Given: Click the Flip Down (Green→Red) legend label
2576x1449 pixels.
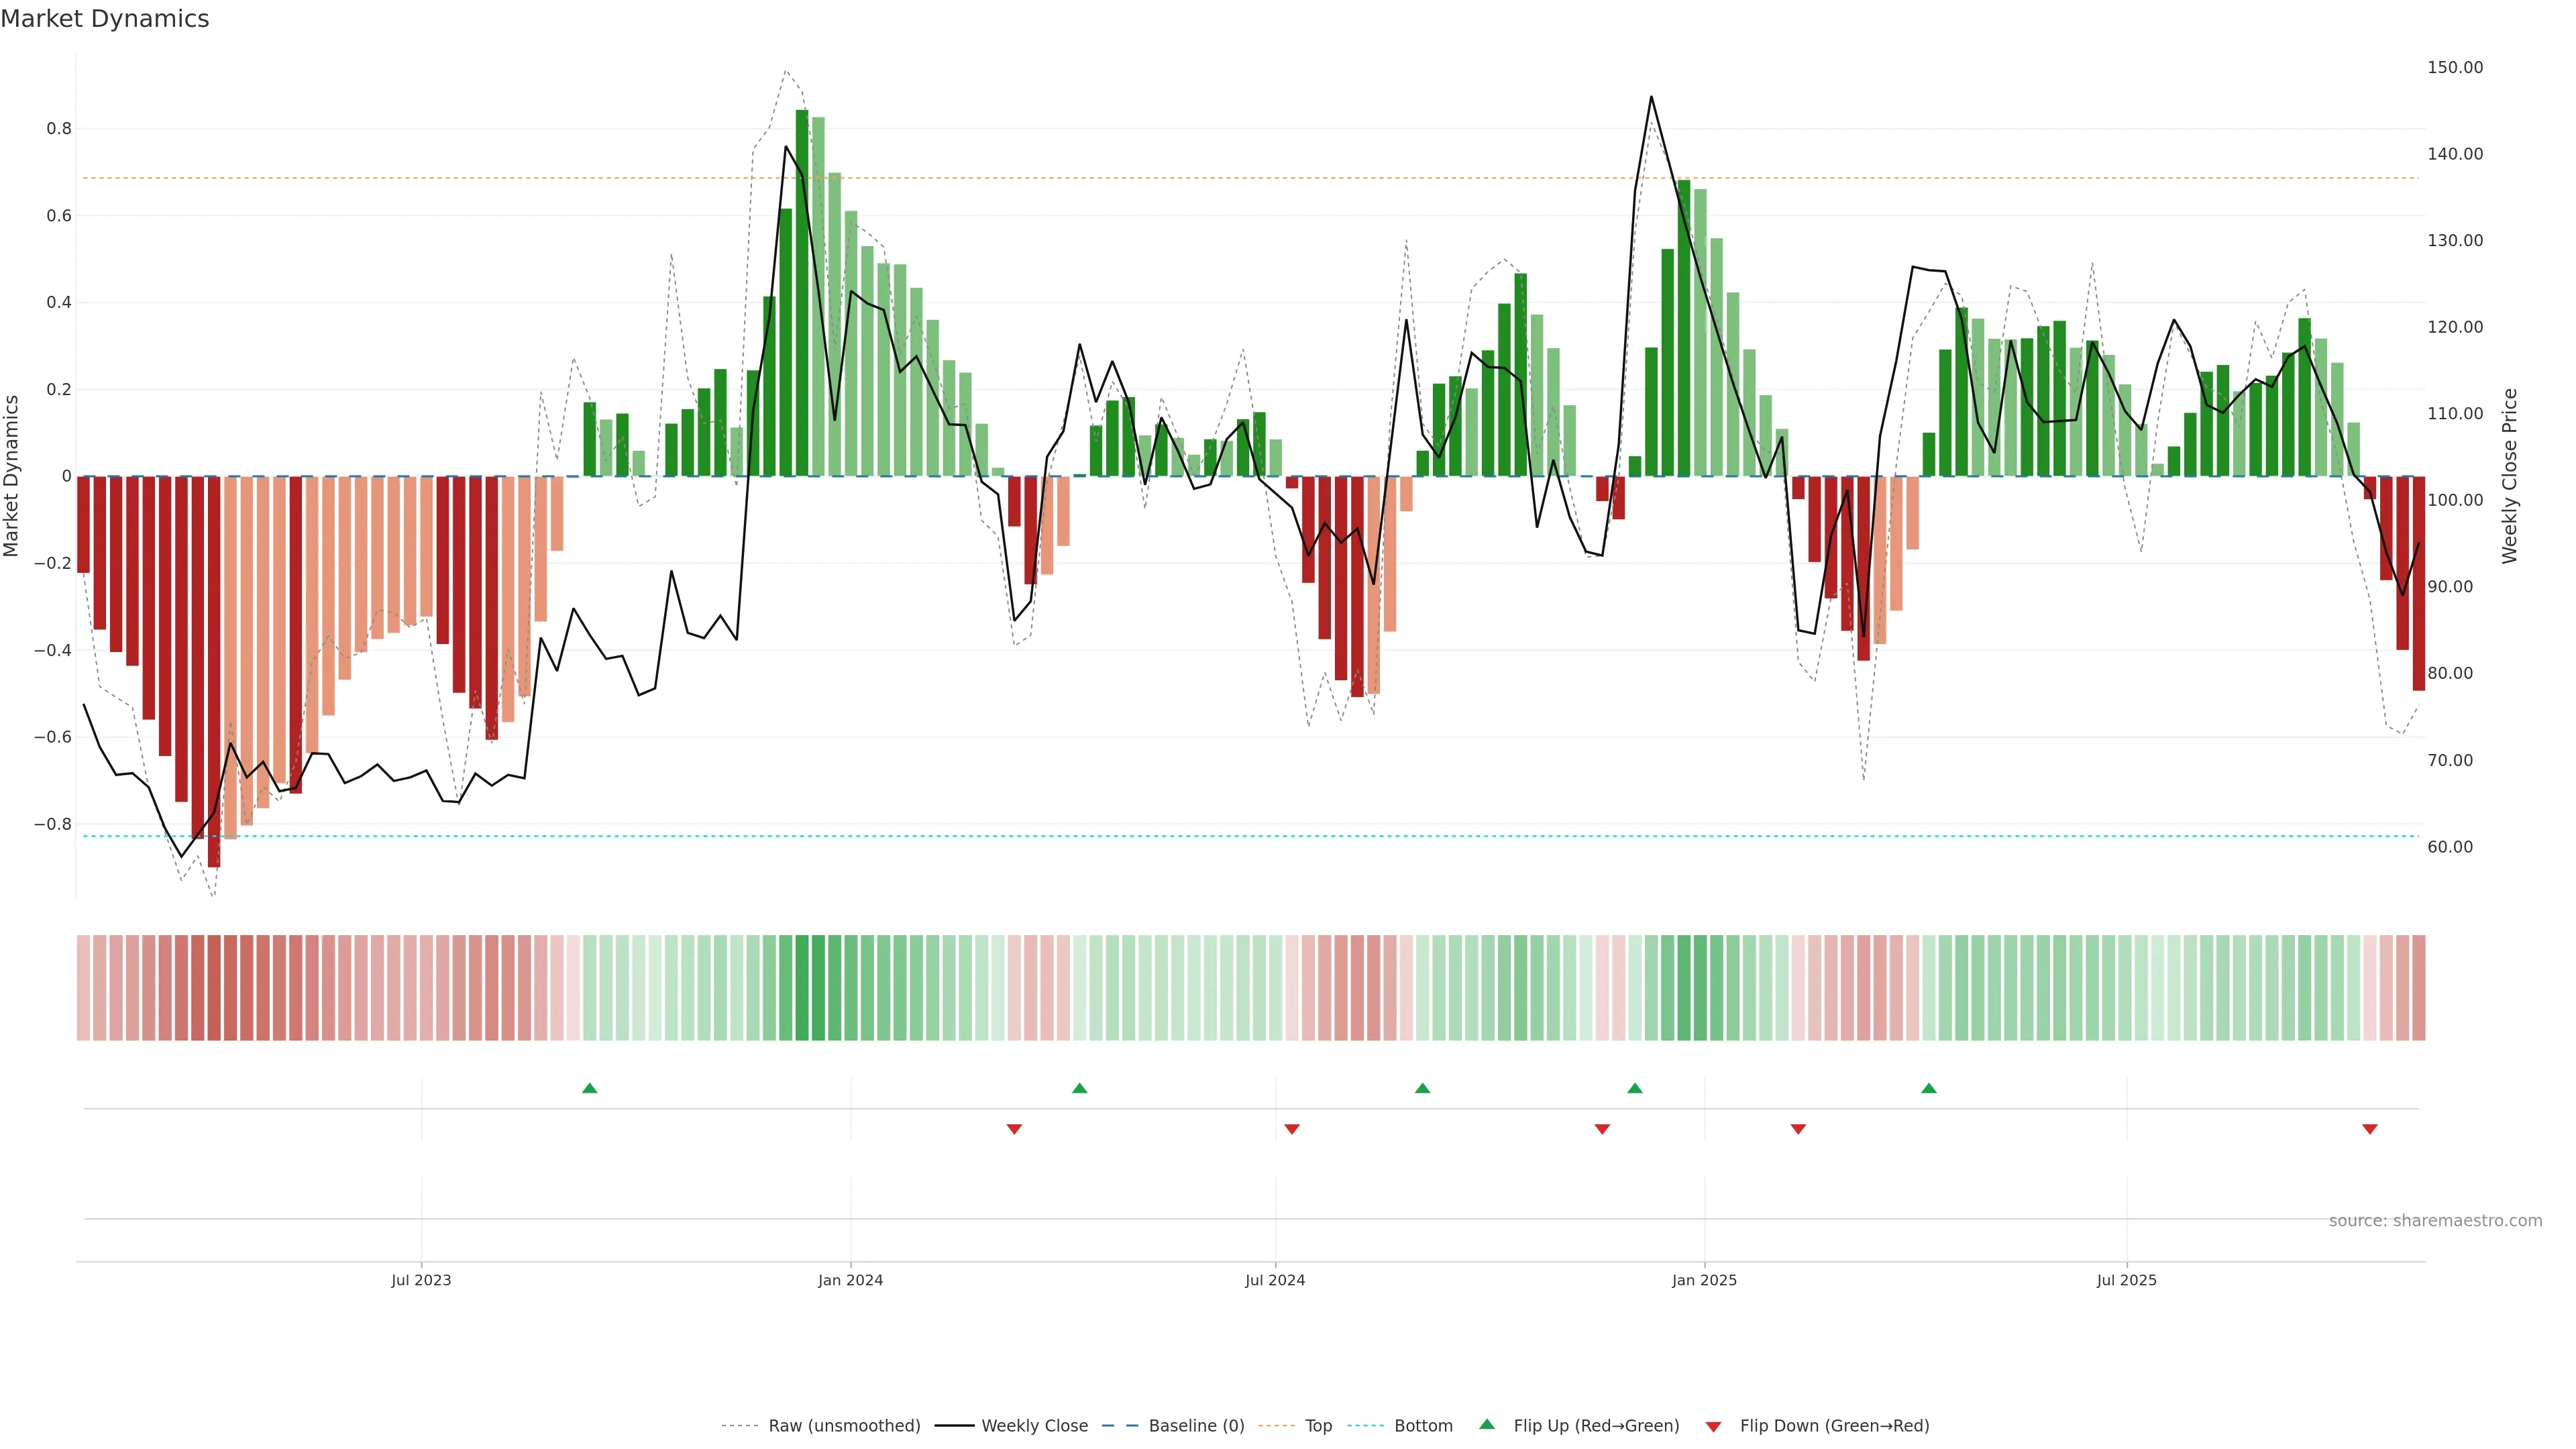Looking at the screenshot, I should tap(1834, 1426).
